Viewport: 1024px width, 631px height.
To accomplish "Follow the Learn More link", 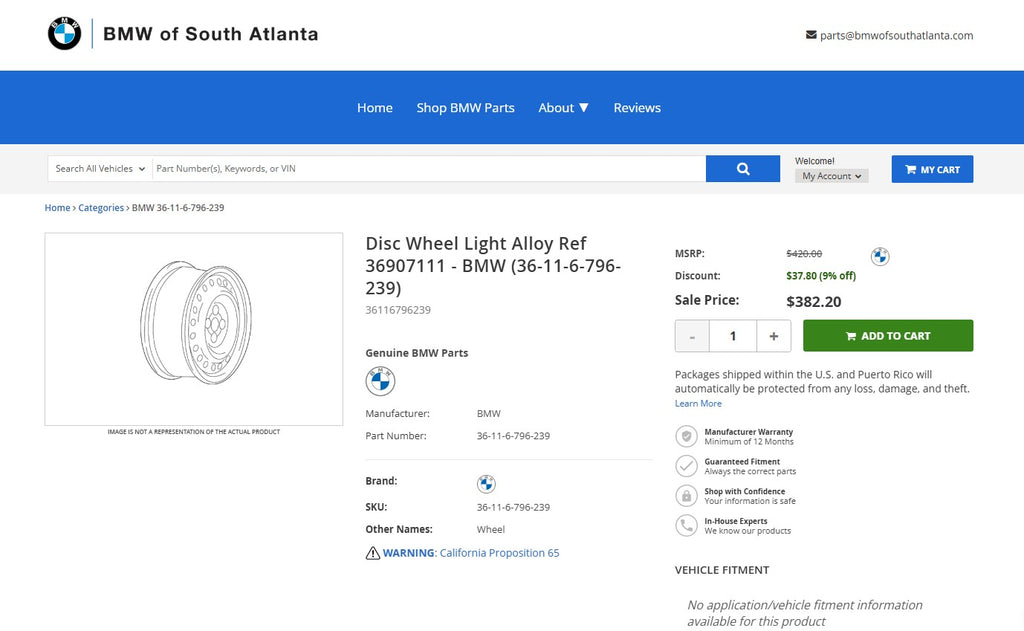I will (x=698, y=404).
